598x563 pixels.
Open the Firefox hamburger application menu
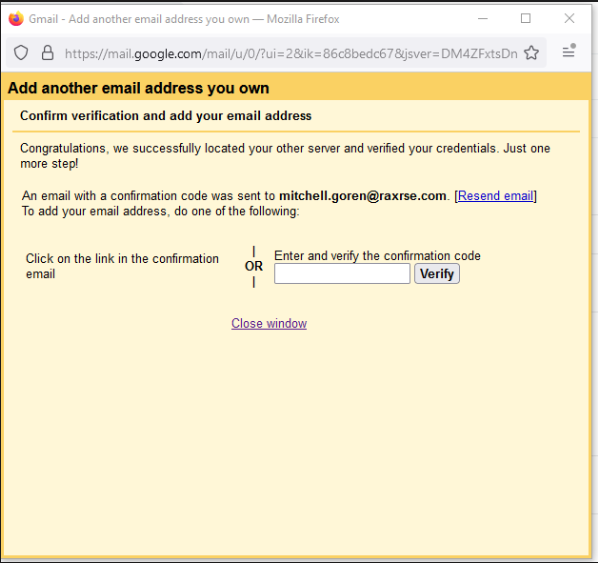click(x=569, y=51)
